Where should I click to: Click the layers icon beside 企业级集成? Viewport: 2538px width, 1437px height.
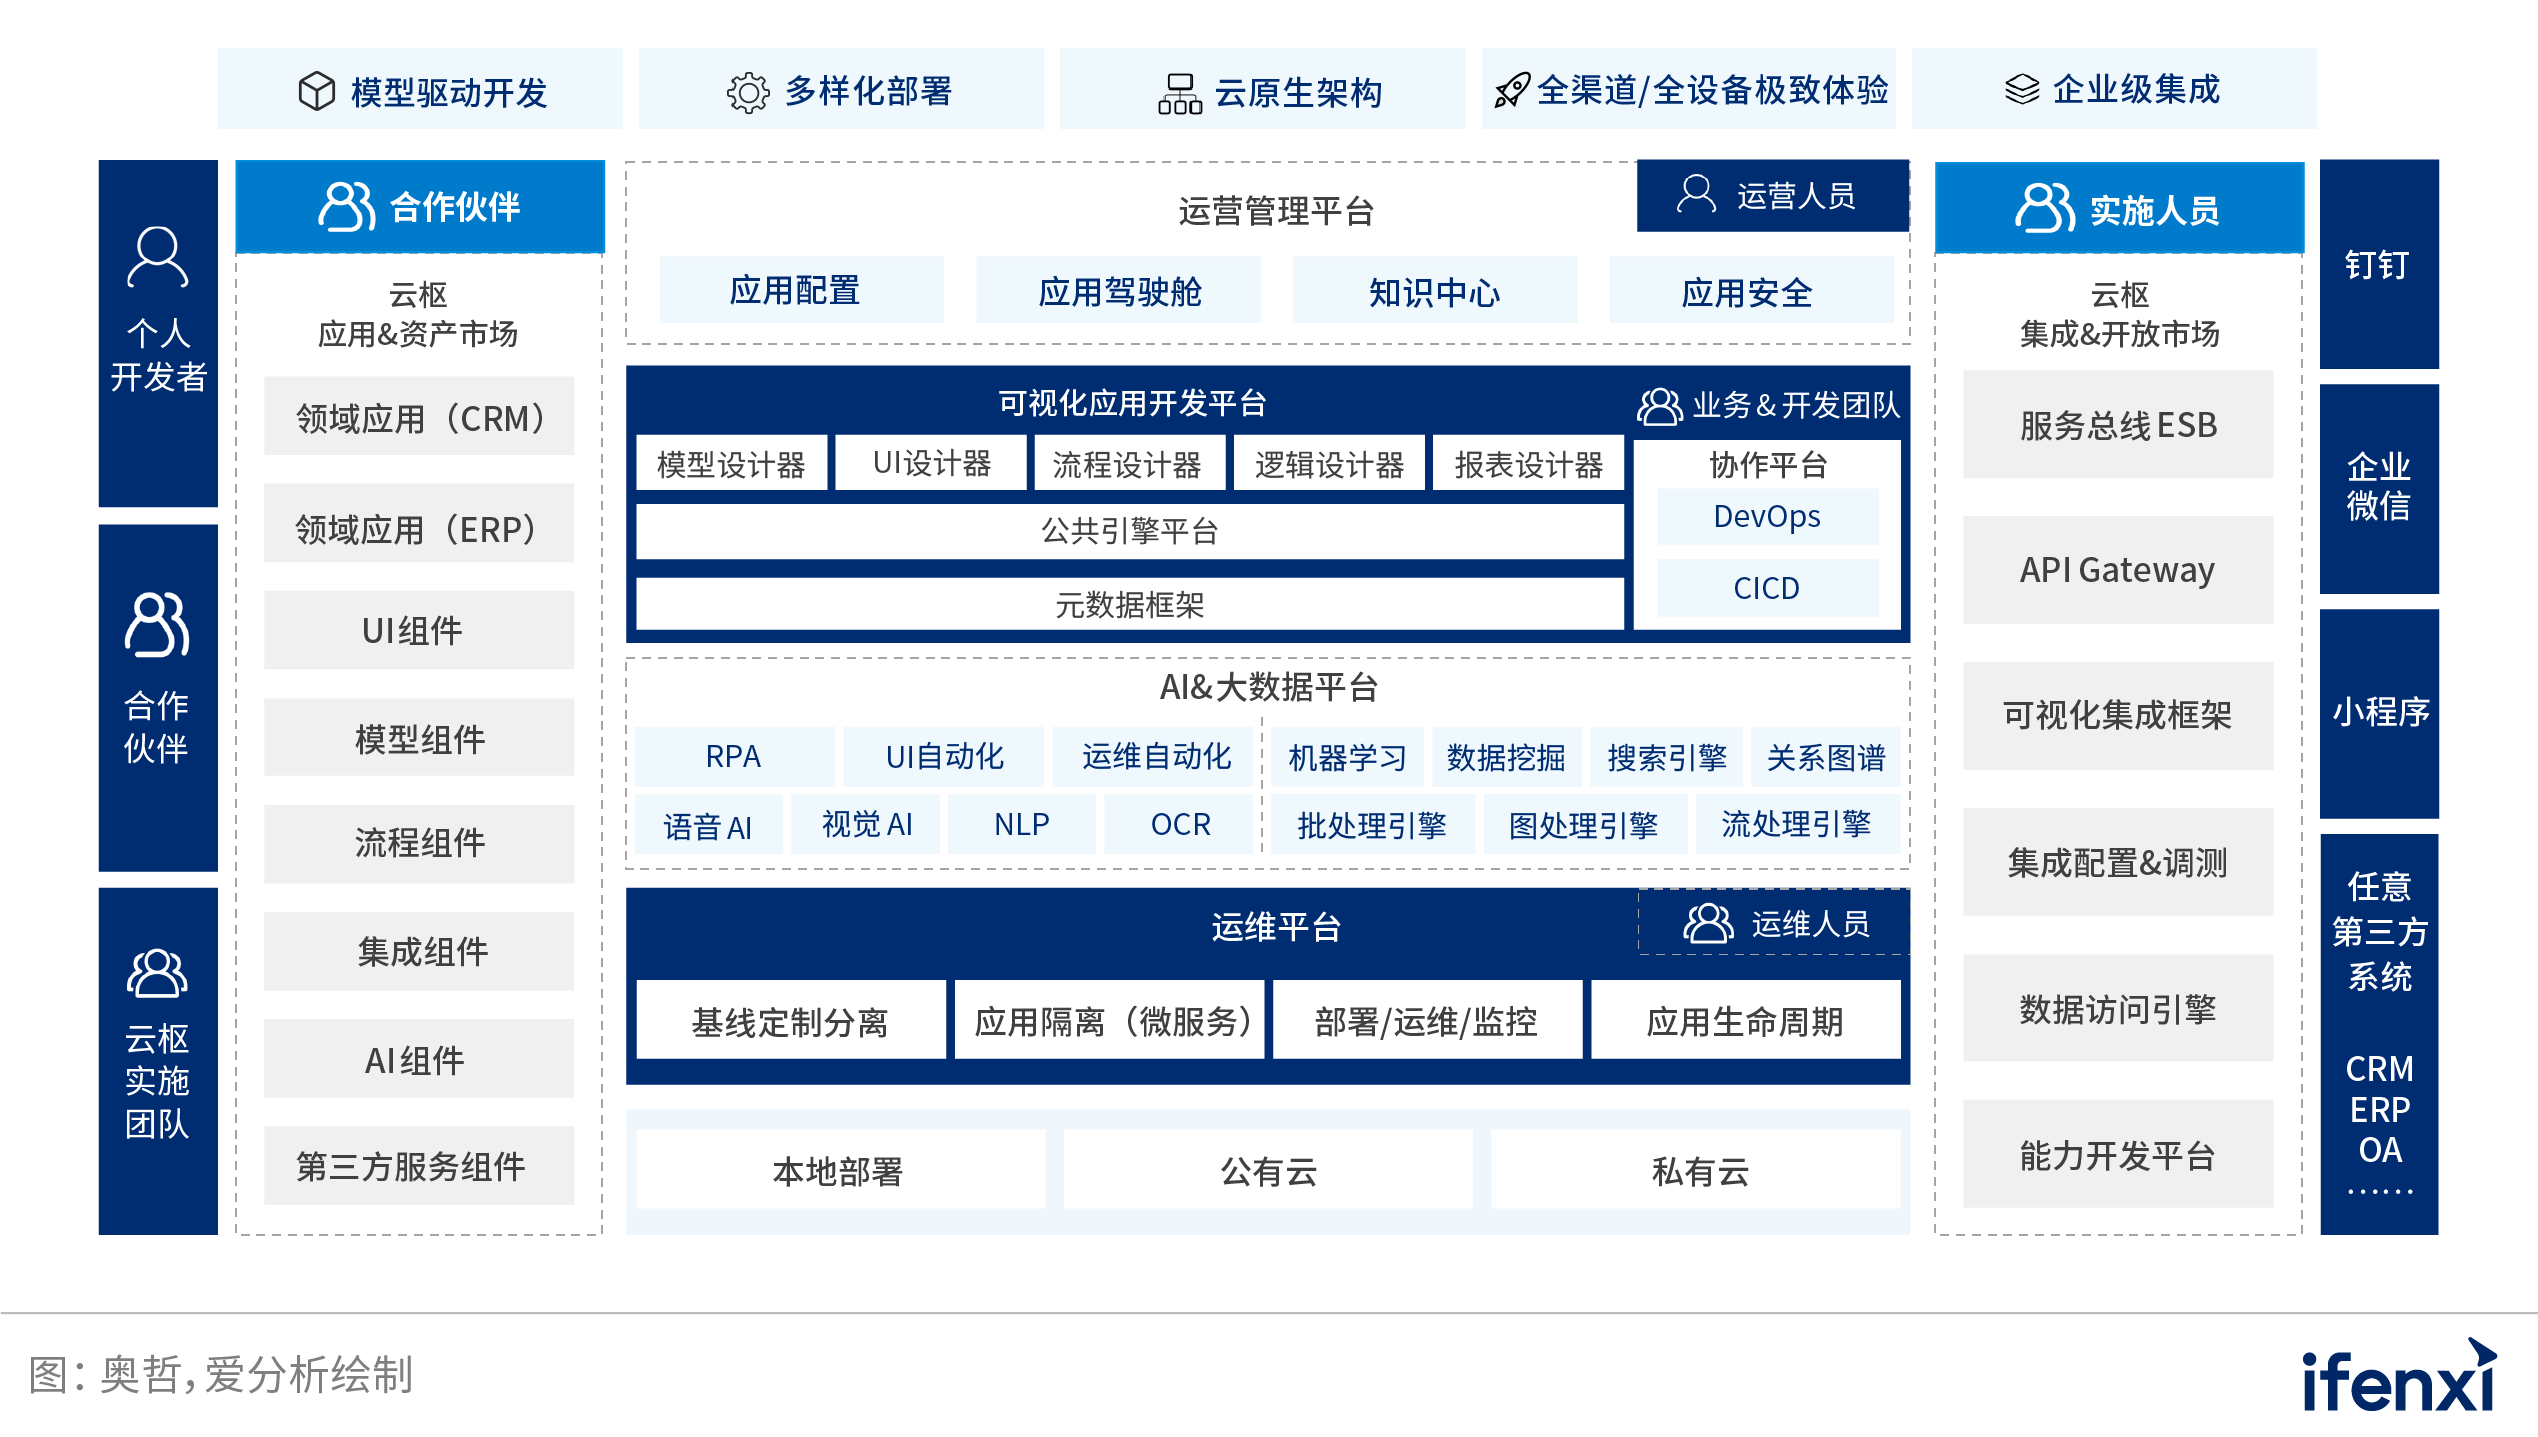pyautogui.click(x=2021, y=89)
